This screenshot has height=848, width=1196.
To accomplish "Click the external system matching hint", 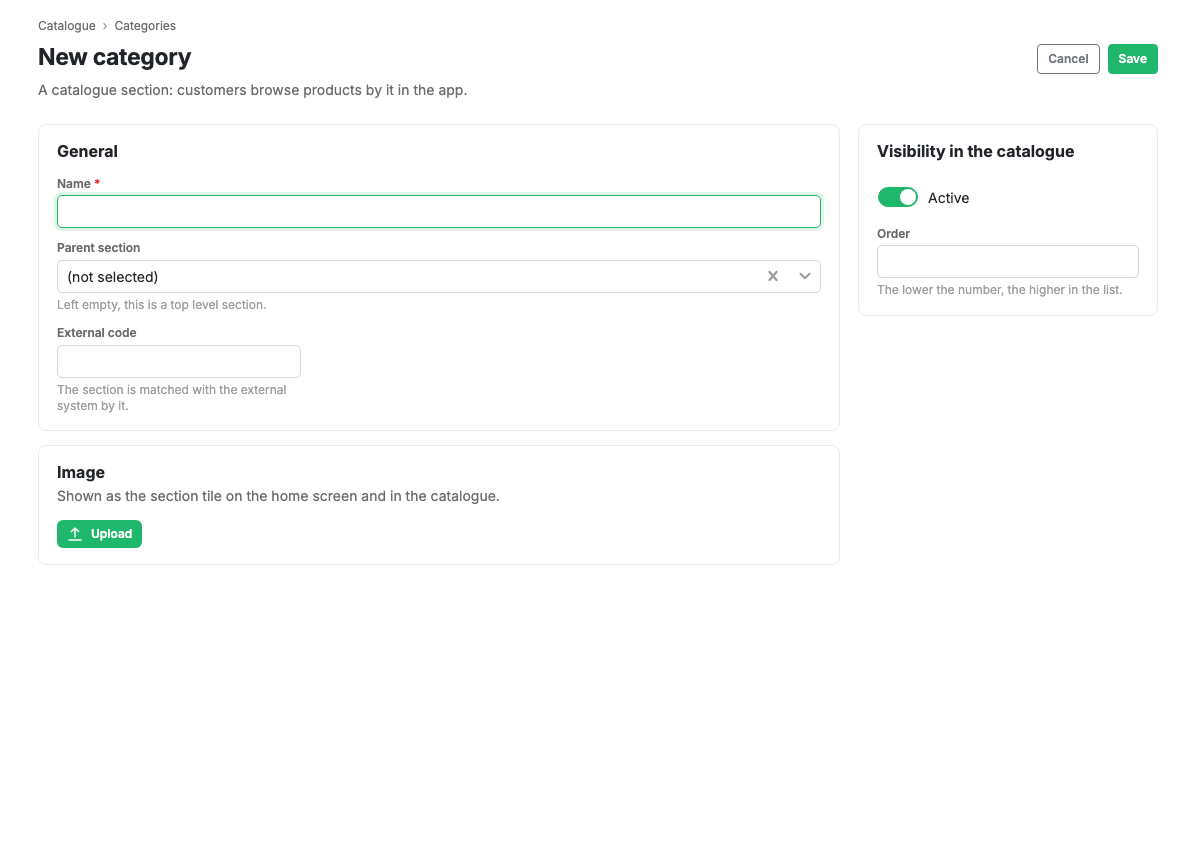I will (172, 397).
